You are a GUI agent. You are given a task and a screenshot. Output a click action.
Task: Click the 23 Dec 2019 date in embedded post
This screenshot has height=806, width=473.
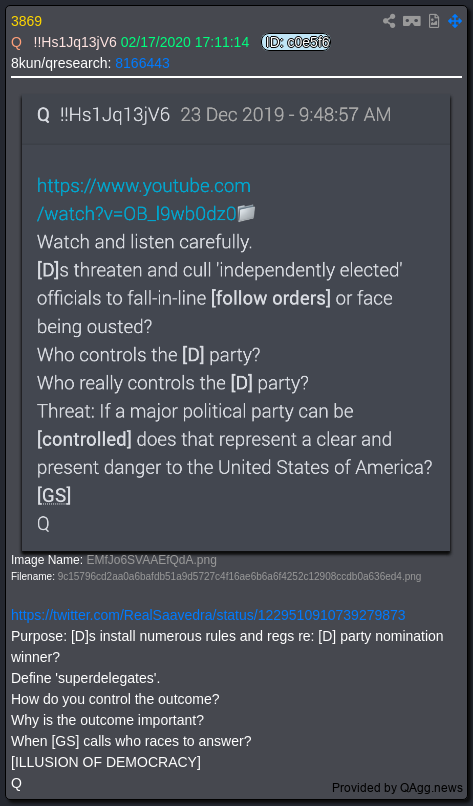pyautogui.click(x=229, y=115)
